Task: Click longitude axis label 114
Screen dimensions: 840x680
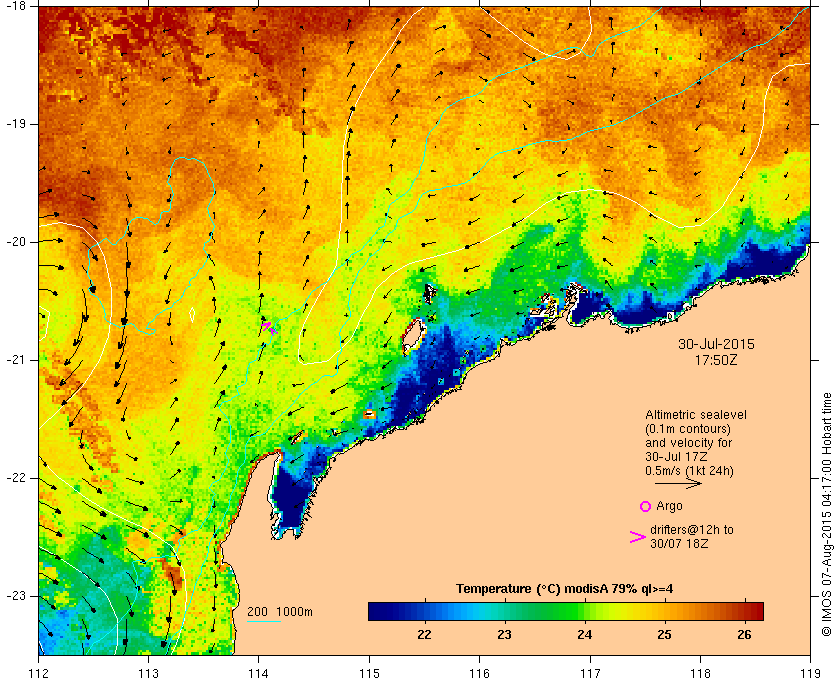Action: click(259, 673)
